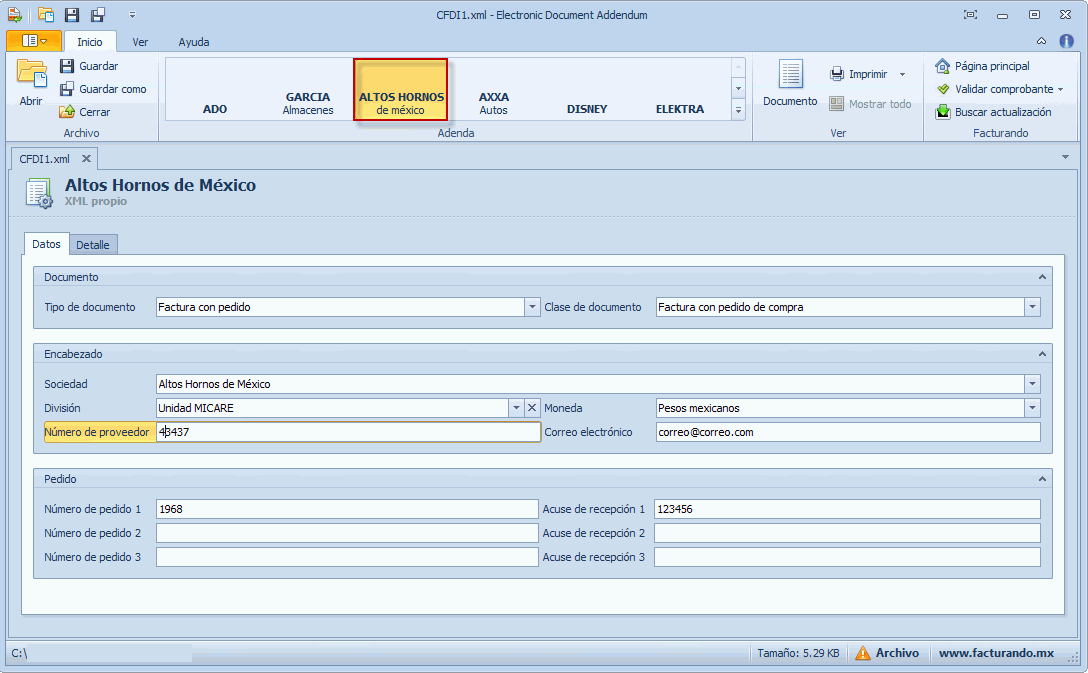Collapse the ribbon with the arrow

coord(1042,41)
